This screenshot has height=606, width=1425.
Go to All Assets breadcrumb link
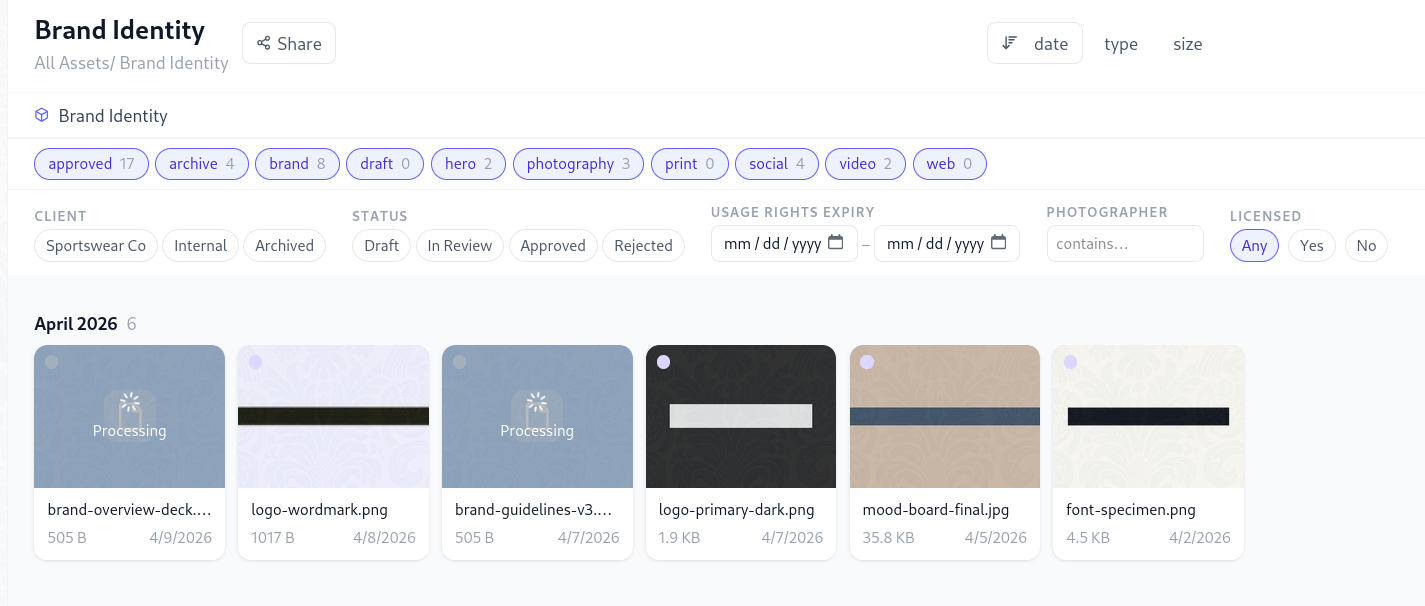pyautogui.click(x=74, y=63)
